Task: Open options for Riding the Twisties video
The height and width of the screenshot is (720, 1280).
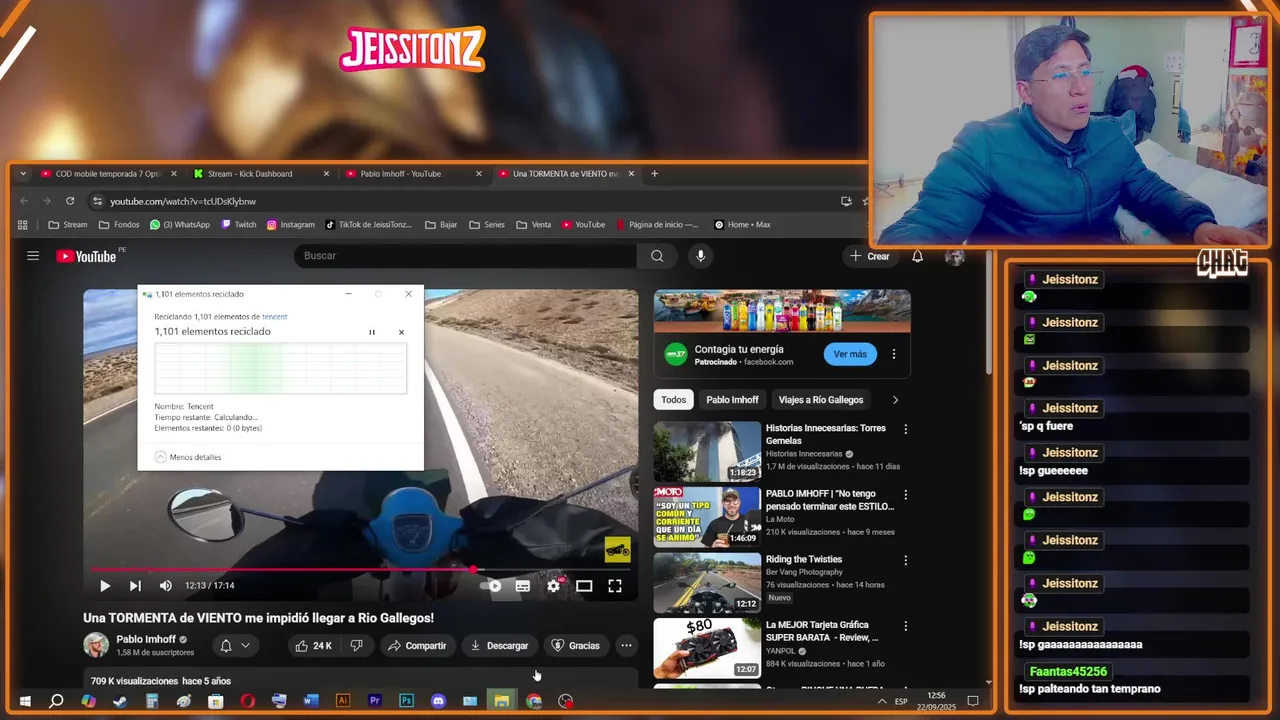Action: click(x=905, y=560)
